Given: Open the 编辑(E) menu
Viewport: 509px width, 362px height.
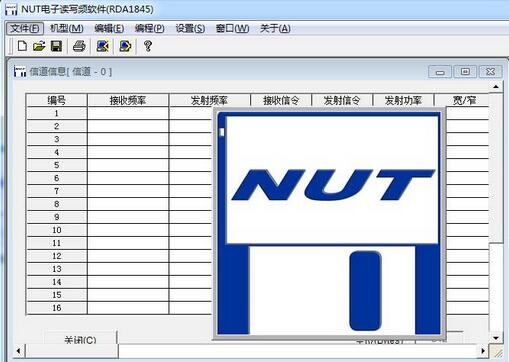Looking at the screenshot, I should [x=109, y=29].
